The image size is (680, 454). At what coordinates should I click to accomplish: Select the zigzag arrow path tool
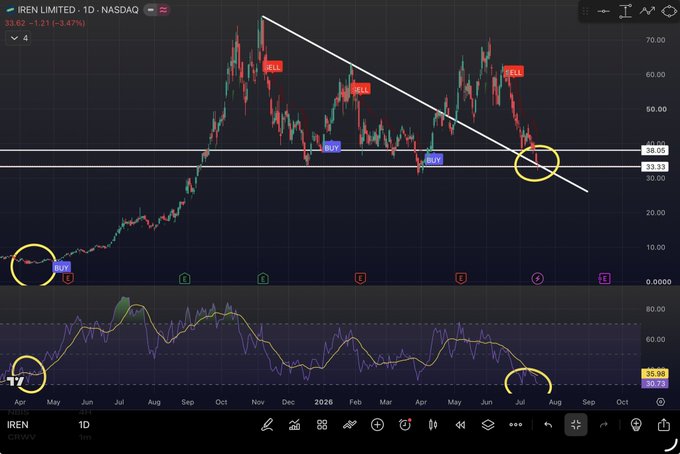(x=647, y=11)
